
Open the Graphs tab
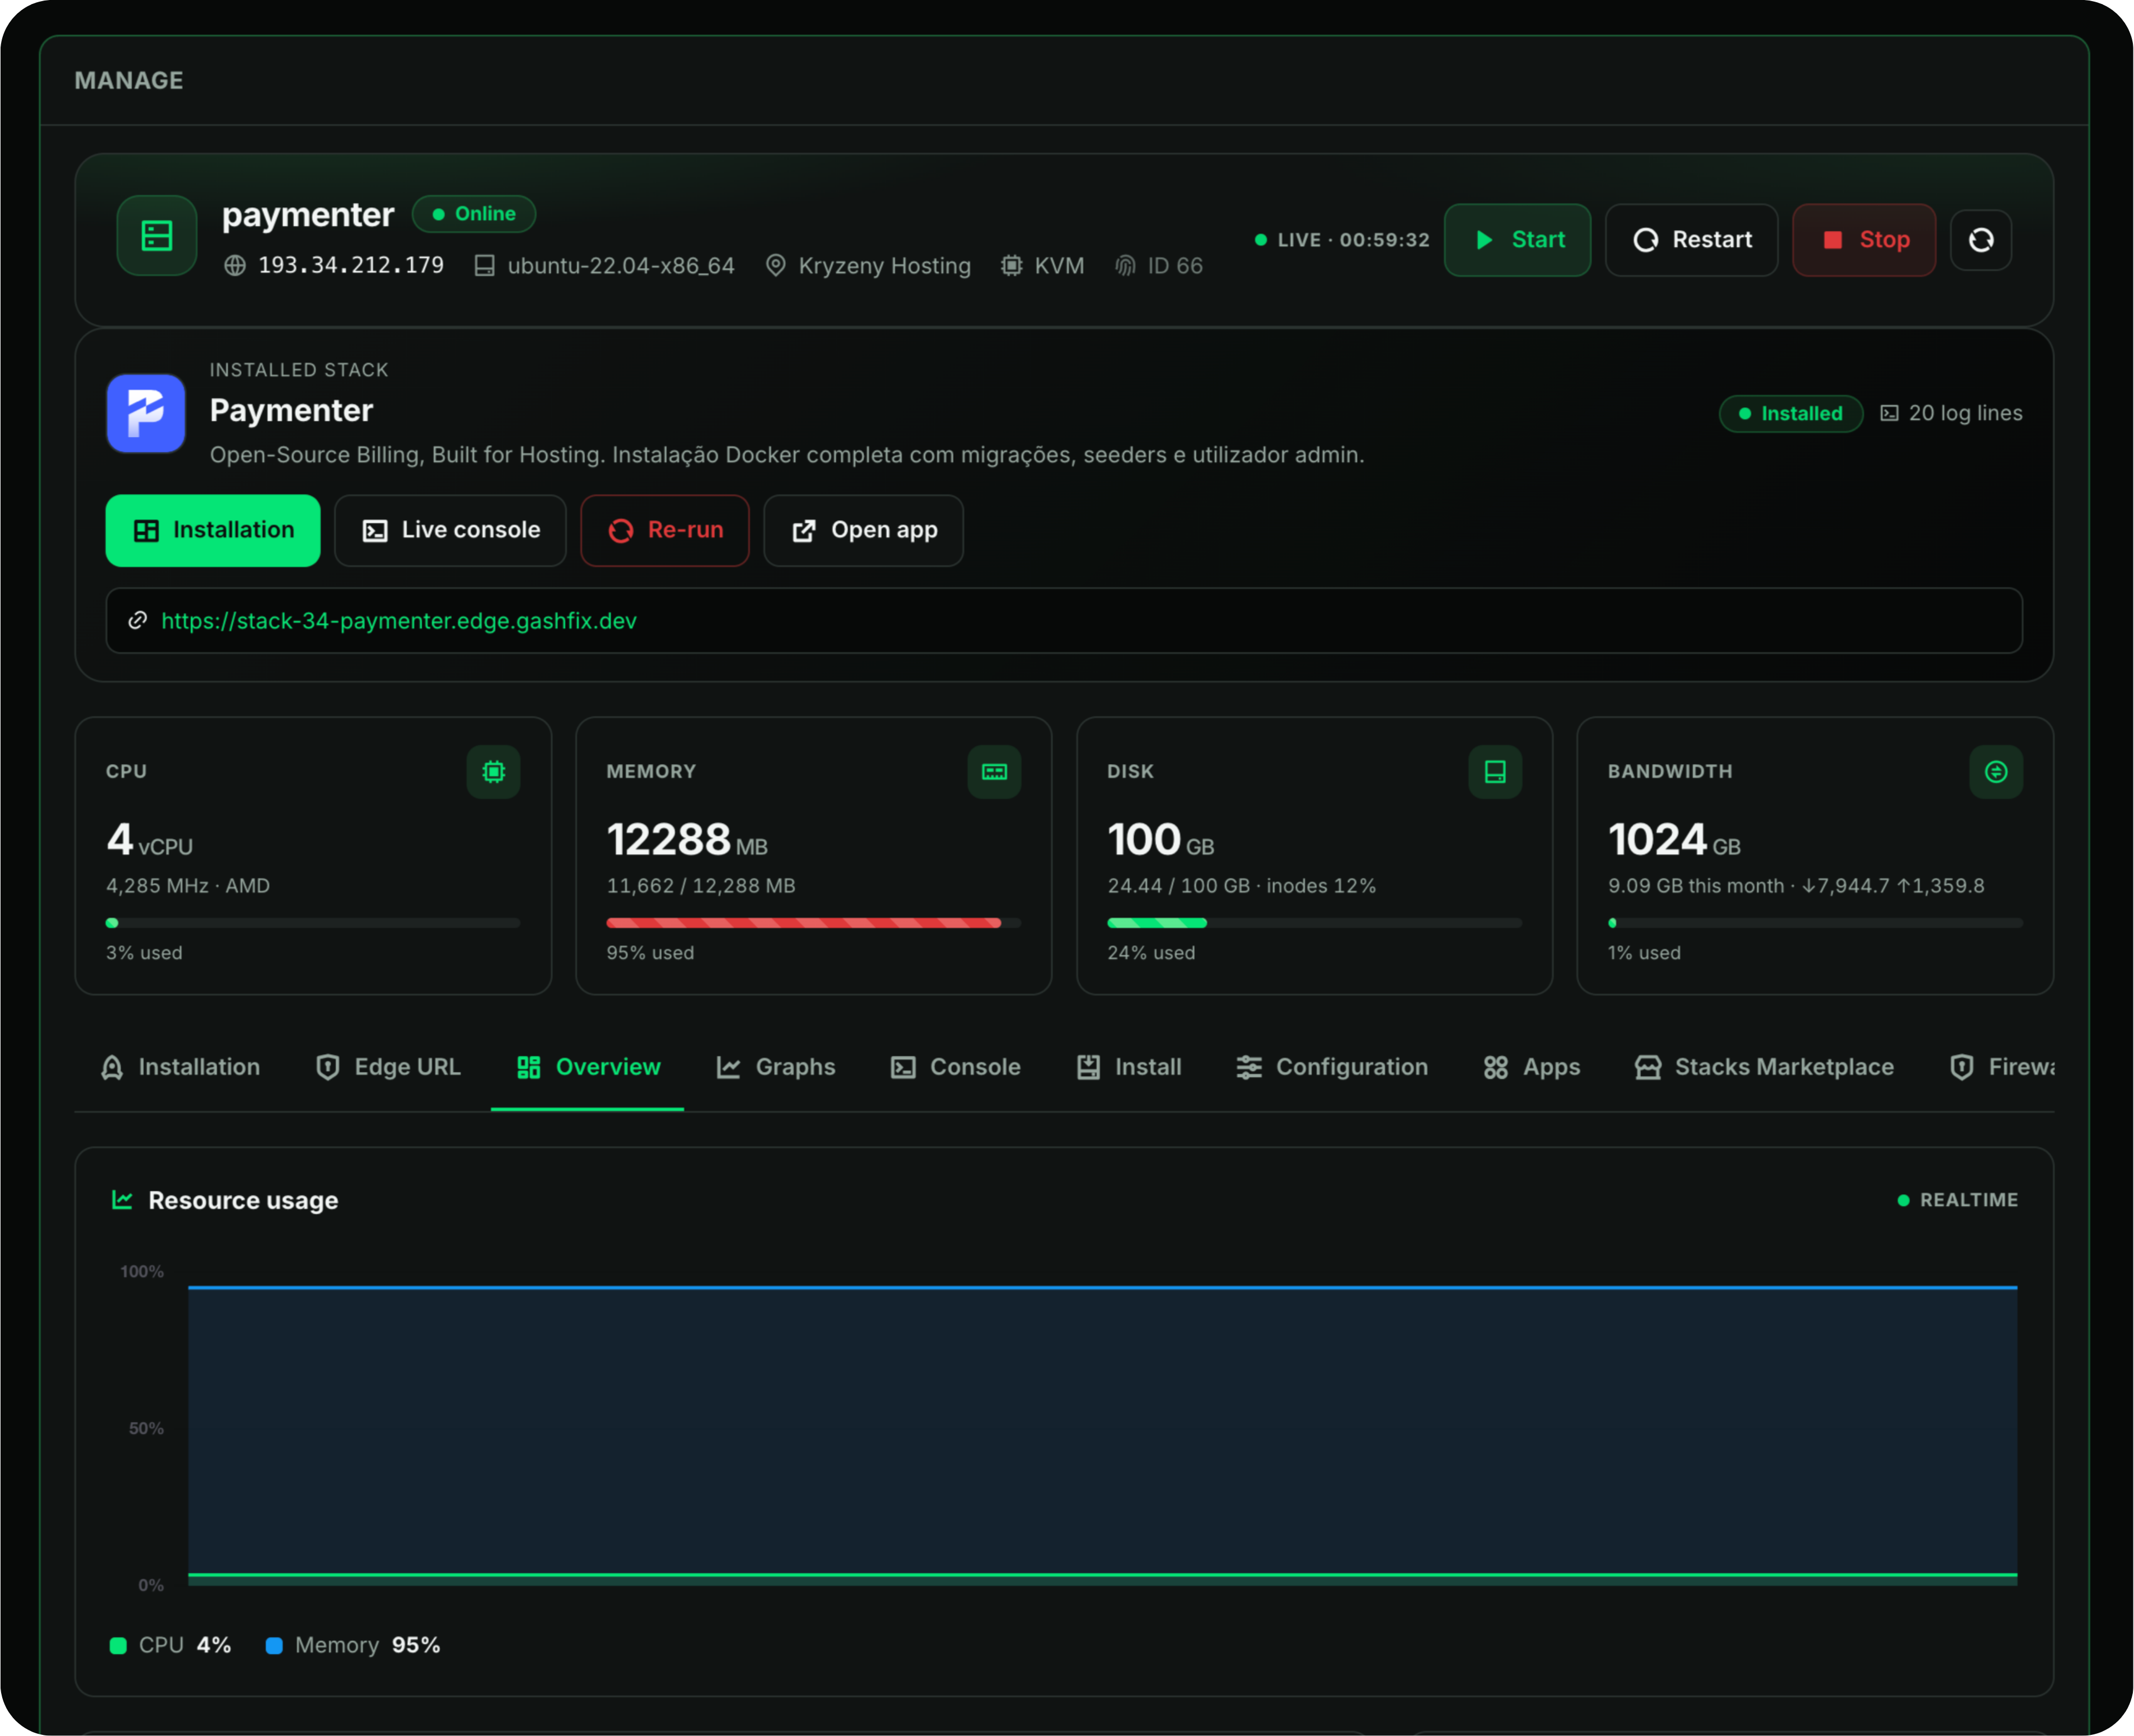pos(776,1068)
